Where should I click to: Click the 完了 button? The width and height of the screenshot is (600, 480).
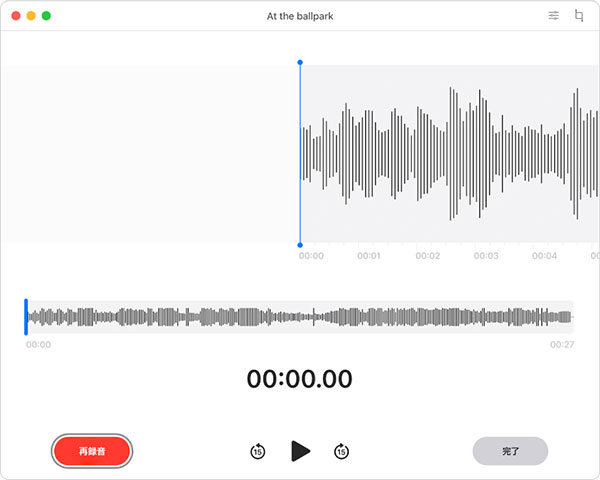(510, 451)
